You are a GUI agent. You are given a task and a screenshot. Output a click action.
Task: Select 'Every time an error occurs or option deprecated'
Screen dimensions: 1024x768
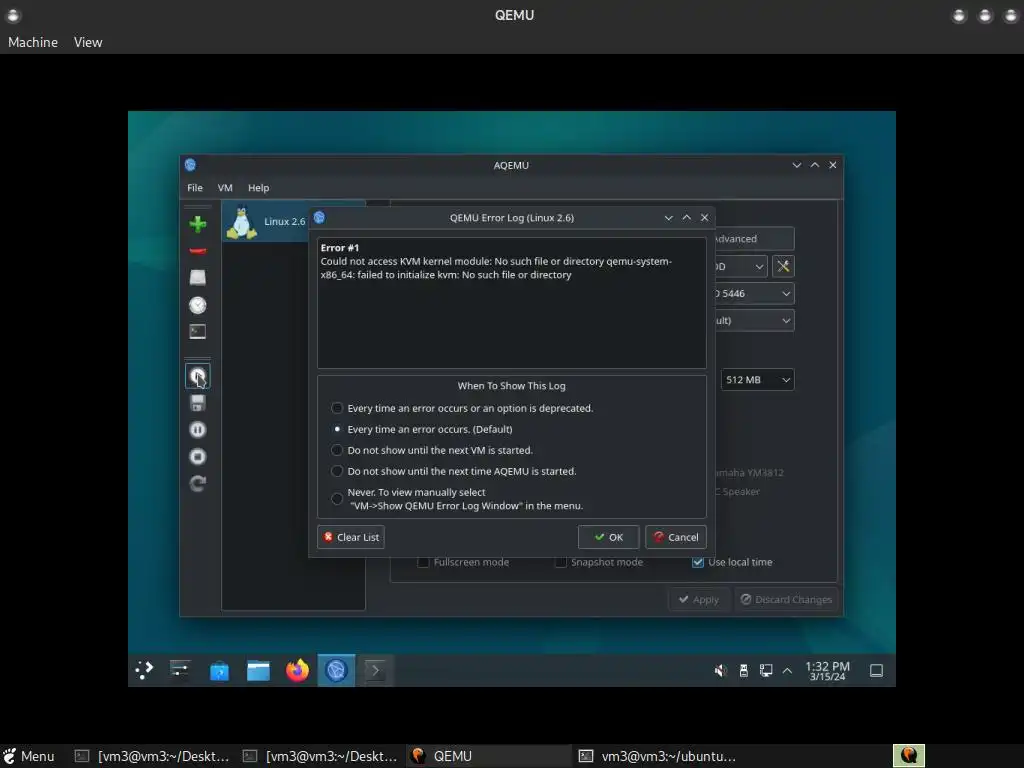click(x=337, y=408)
